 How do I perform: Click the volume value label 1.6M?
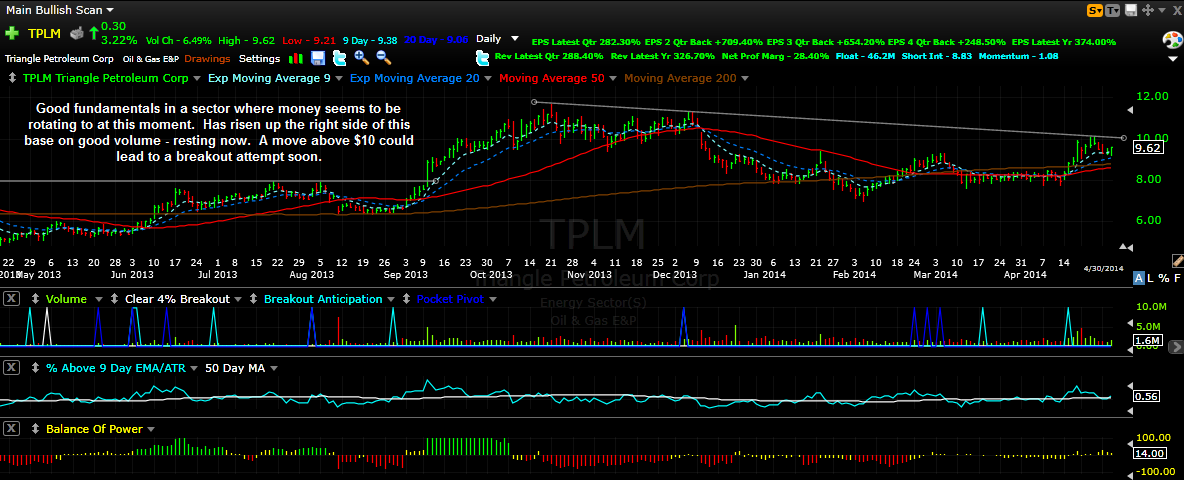pyautogui.click(x=1146, y=341)
